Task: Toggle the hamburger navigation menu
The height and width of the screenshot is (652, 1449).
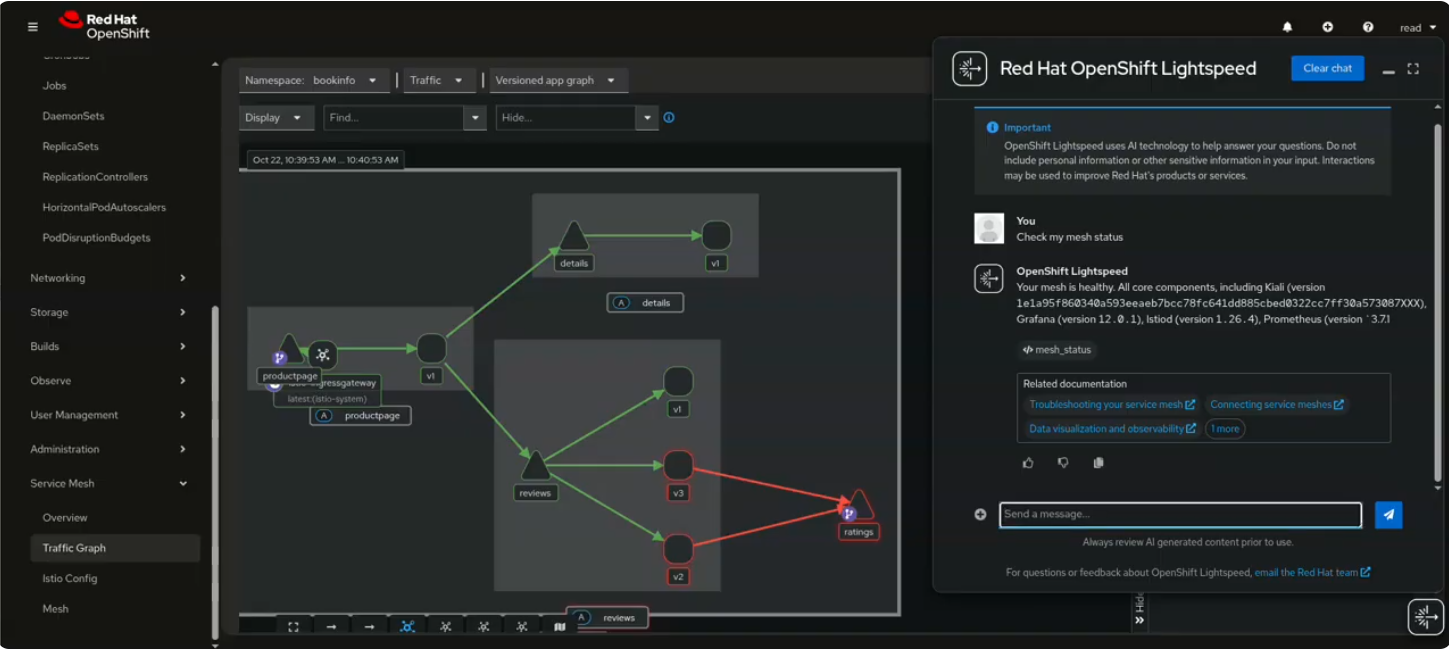Action: click(x=33, y=27)
